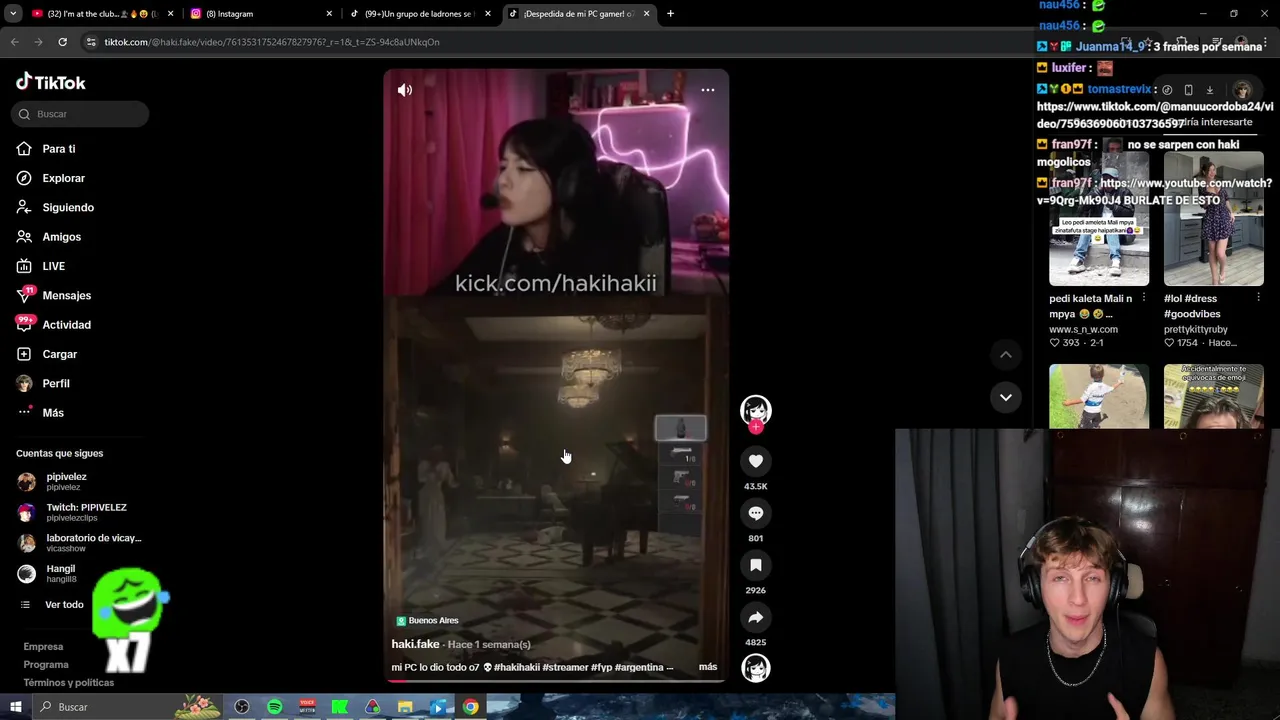Switch to the Instagram tab
1280x720 pixels.
(x=260, y=14)
